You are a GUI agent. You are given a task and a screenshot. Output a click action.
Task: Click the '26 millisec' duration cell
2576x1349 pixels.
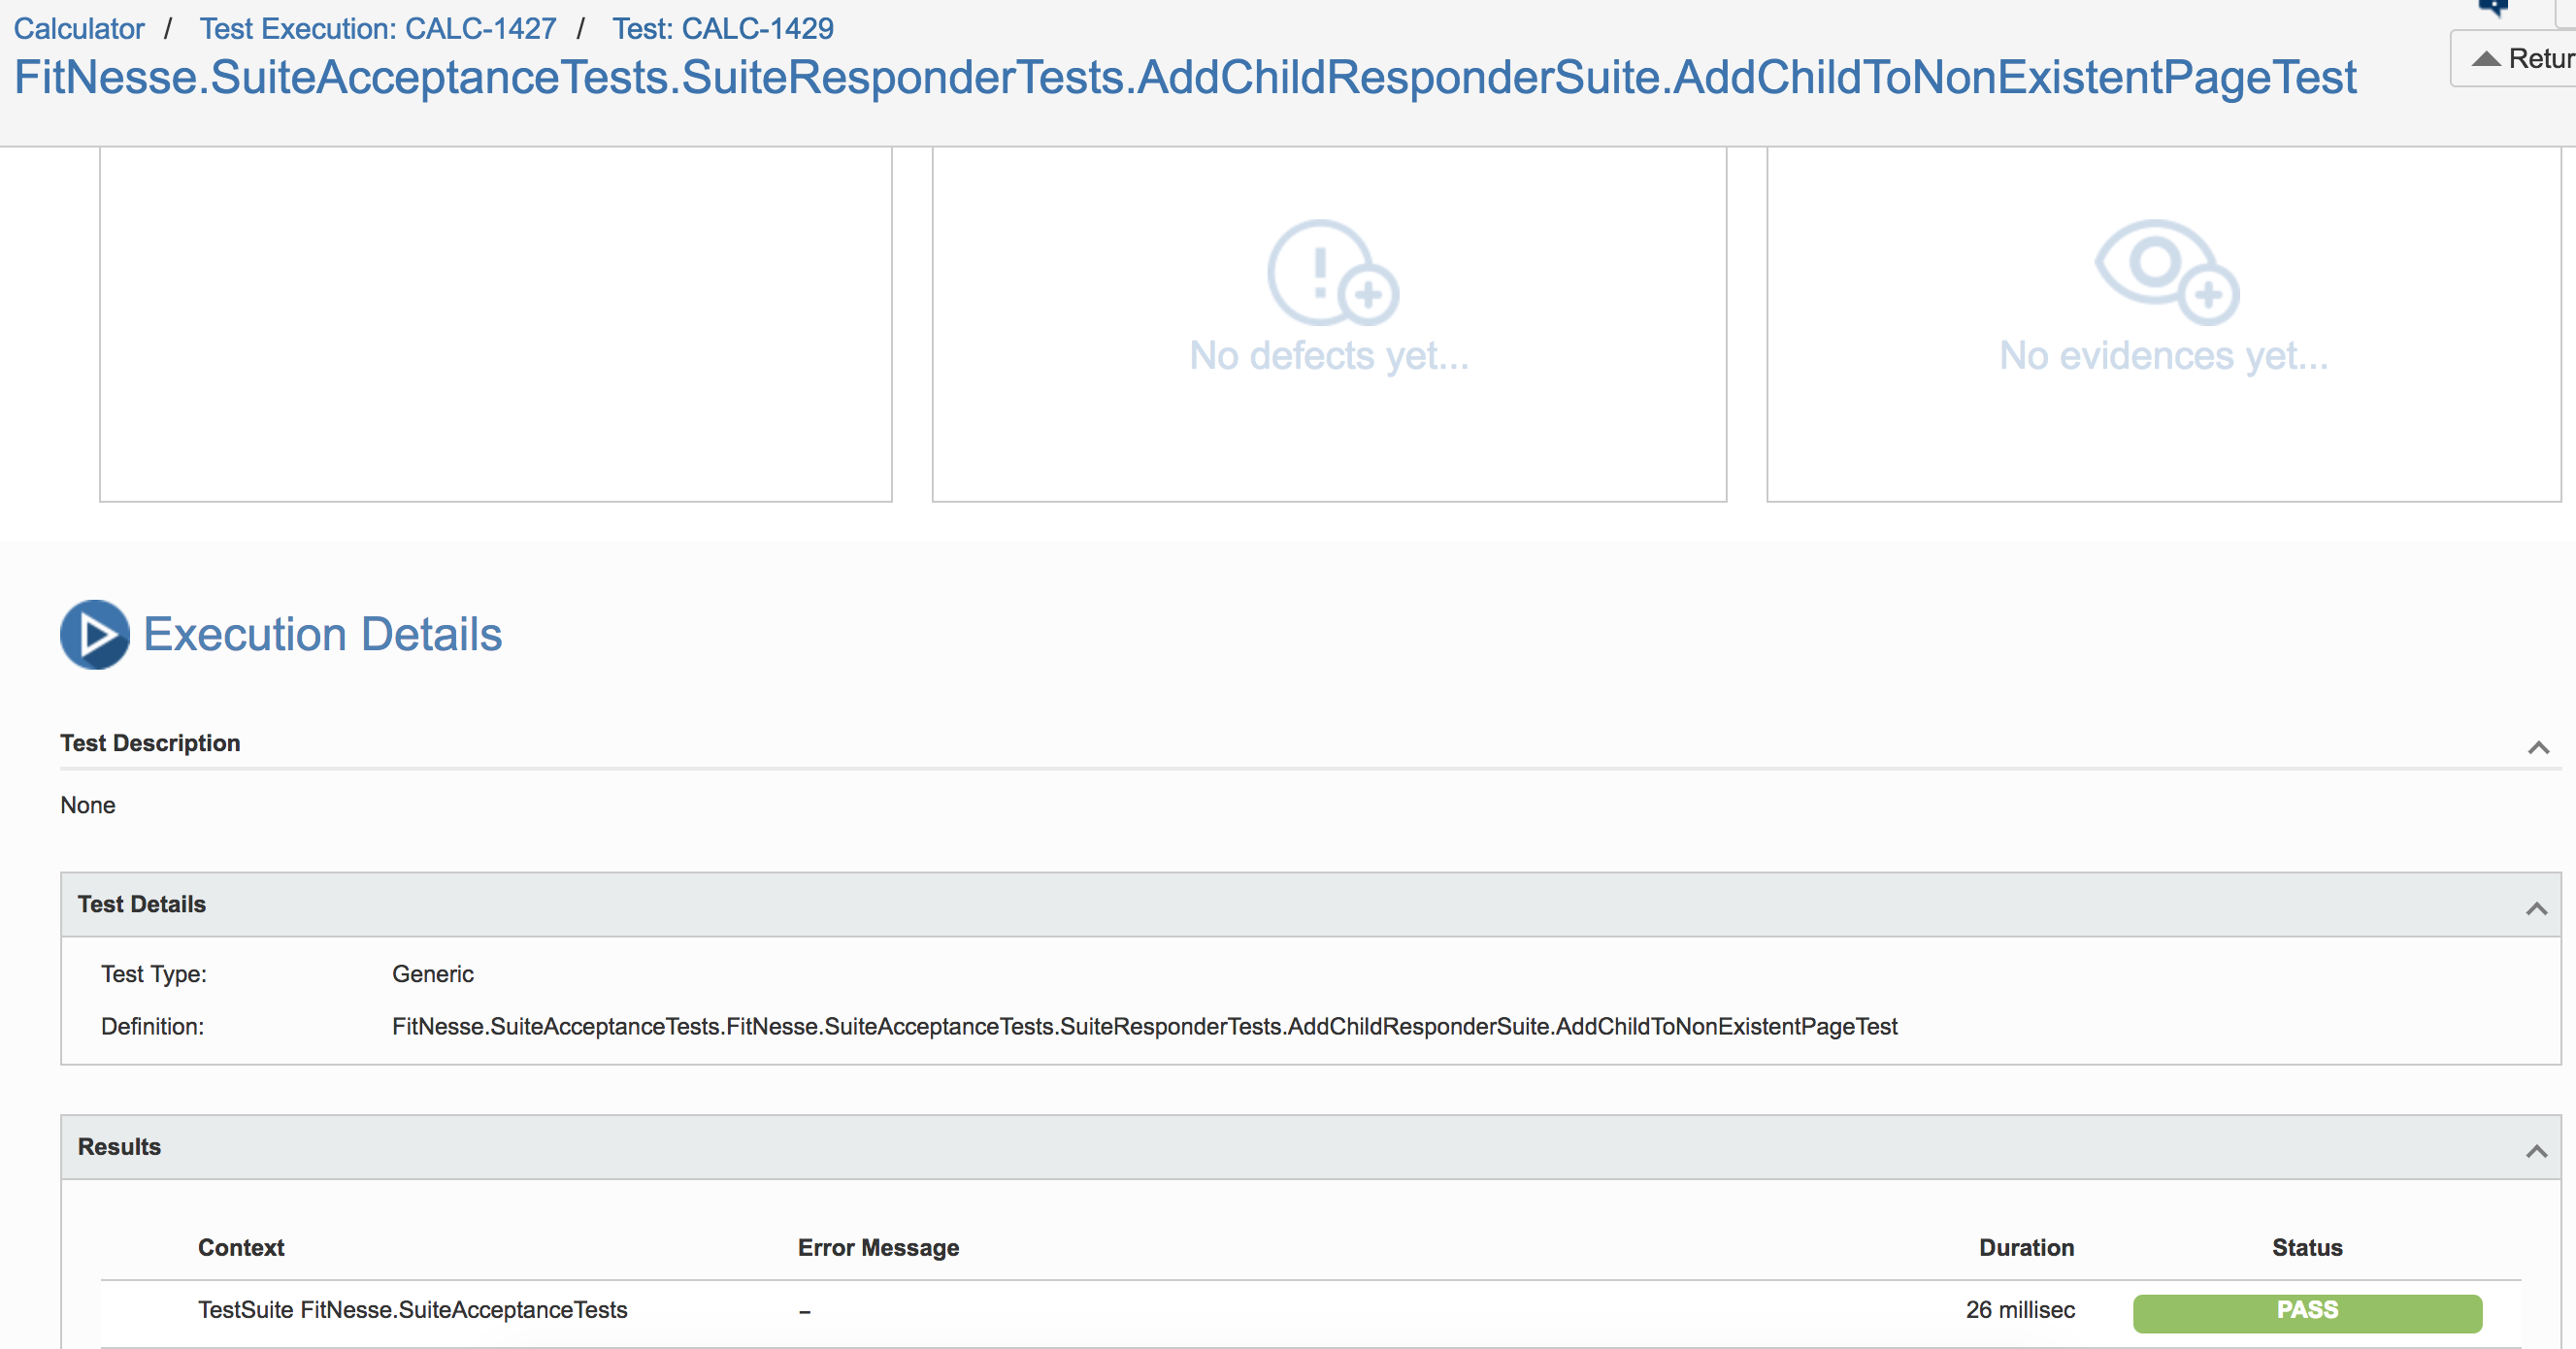(x=2020, y=1310)
